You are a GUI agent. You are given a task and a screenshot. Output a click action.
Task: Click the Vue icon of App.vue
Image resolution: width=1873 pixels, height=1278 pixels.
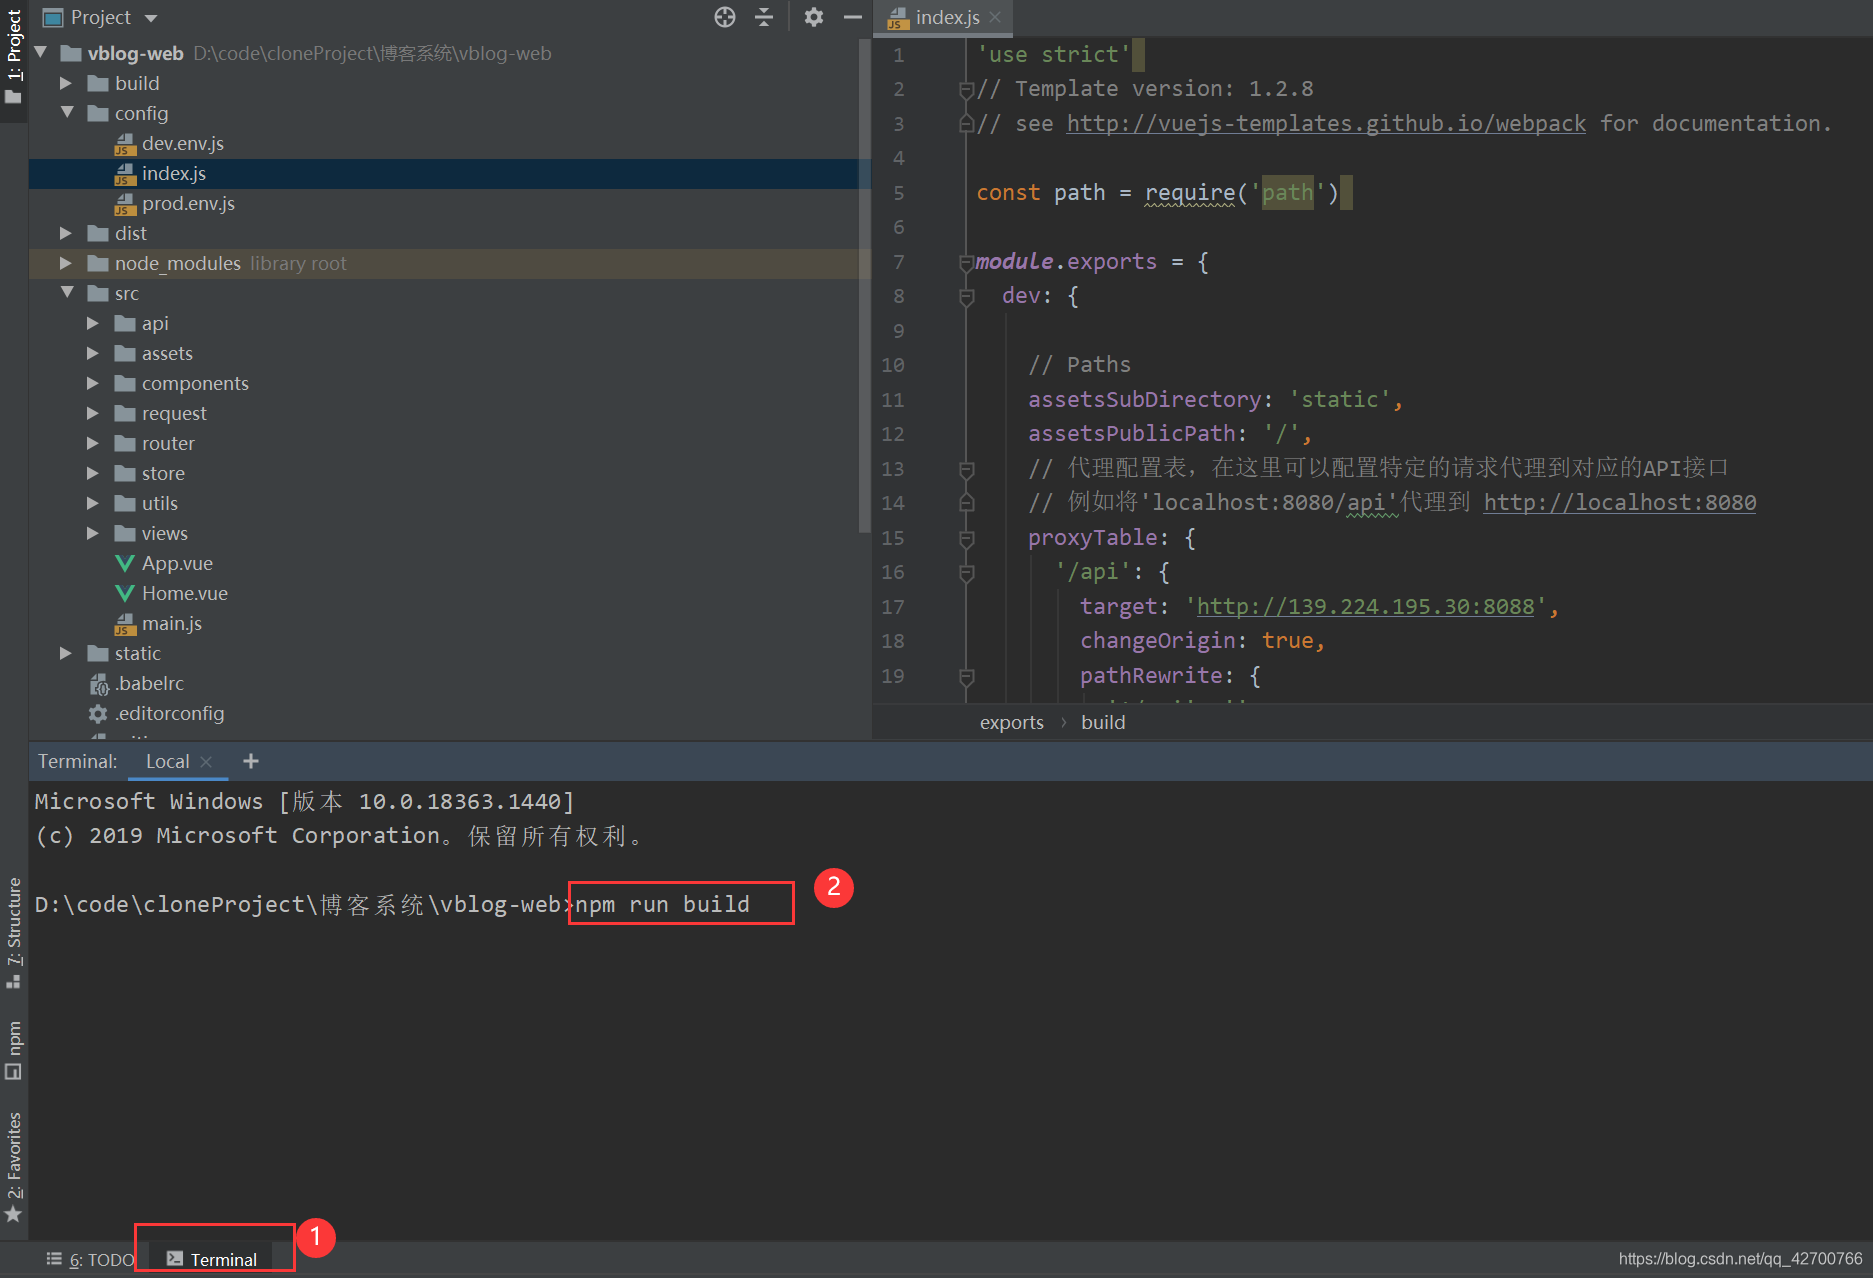125,563
